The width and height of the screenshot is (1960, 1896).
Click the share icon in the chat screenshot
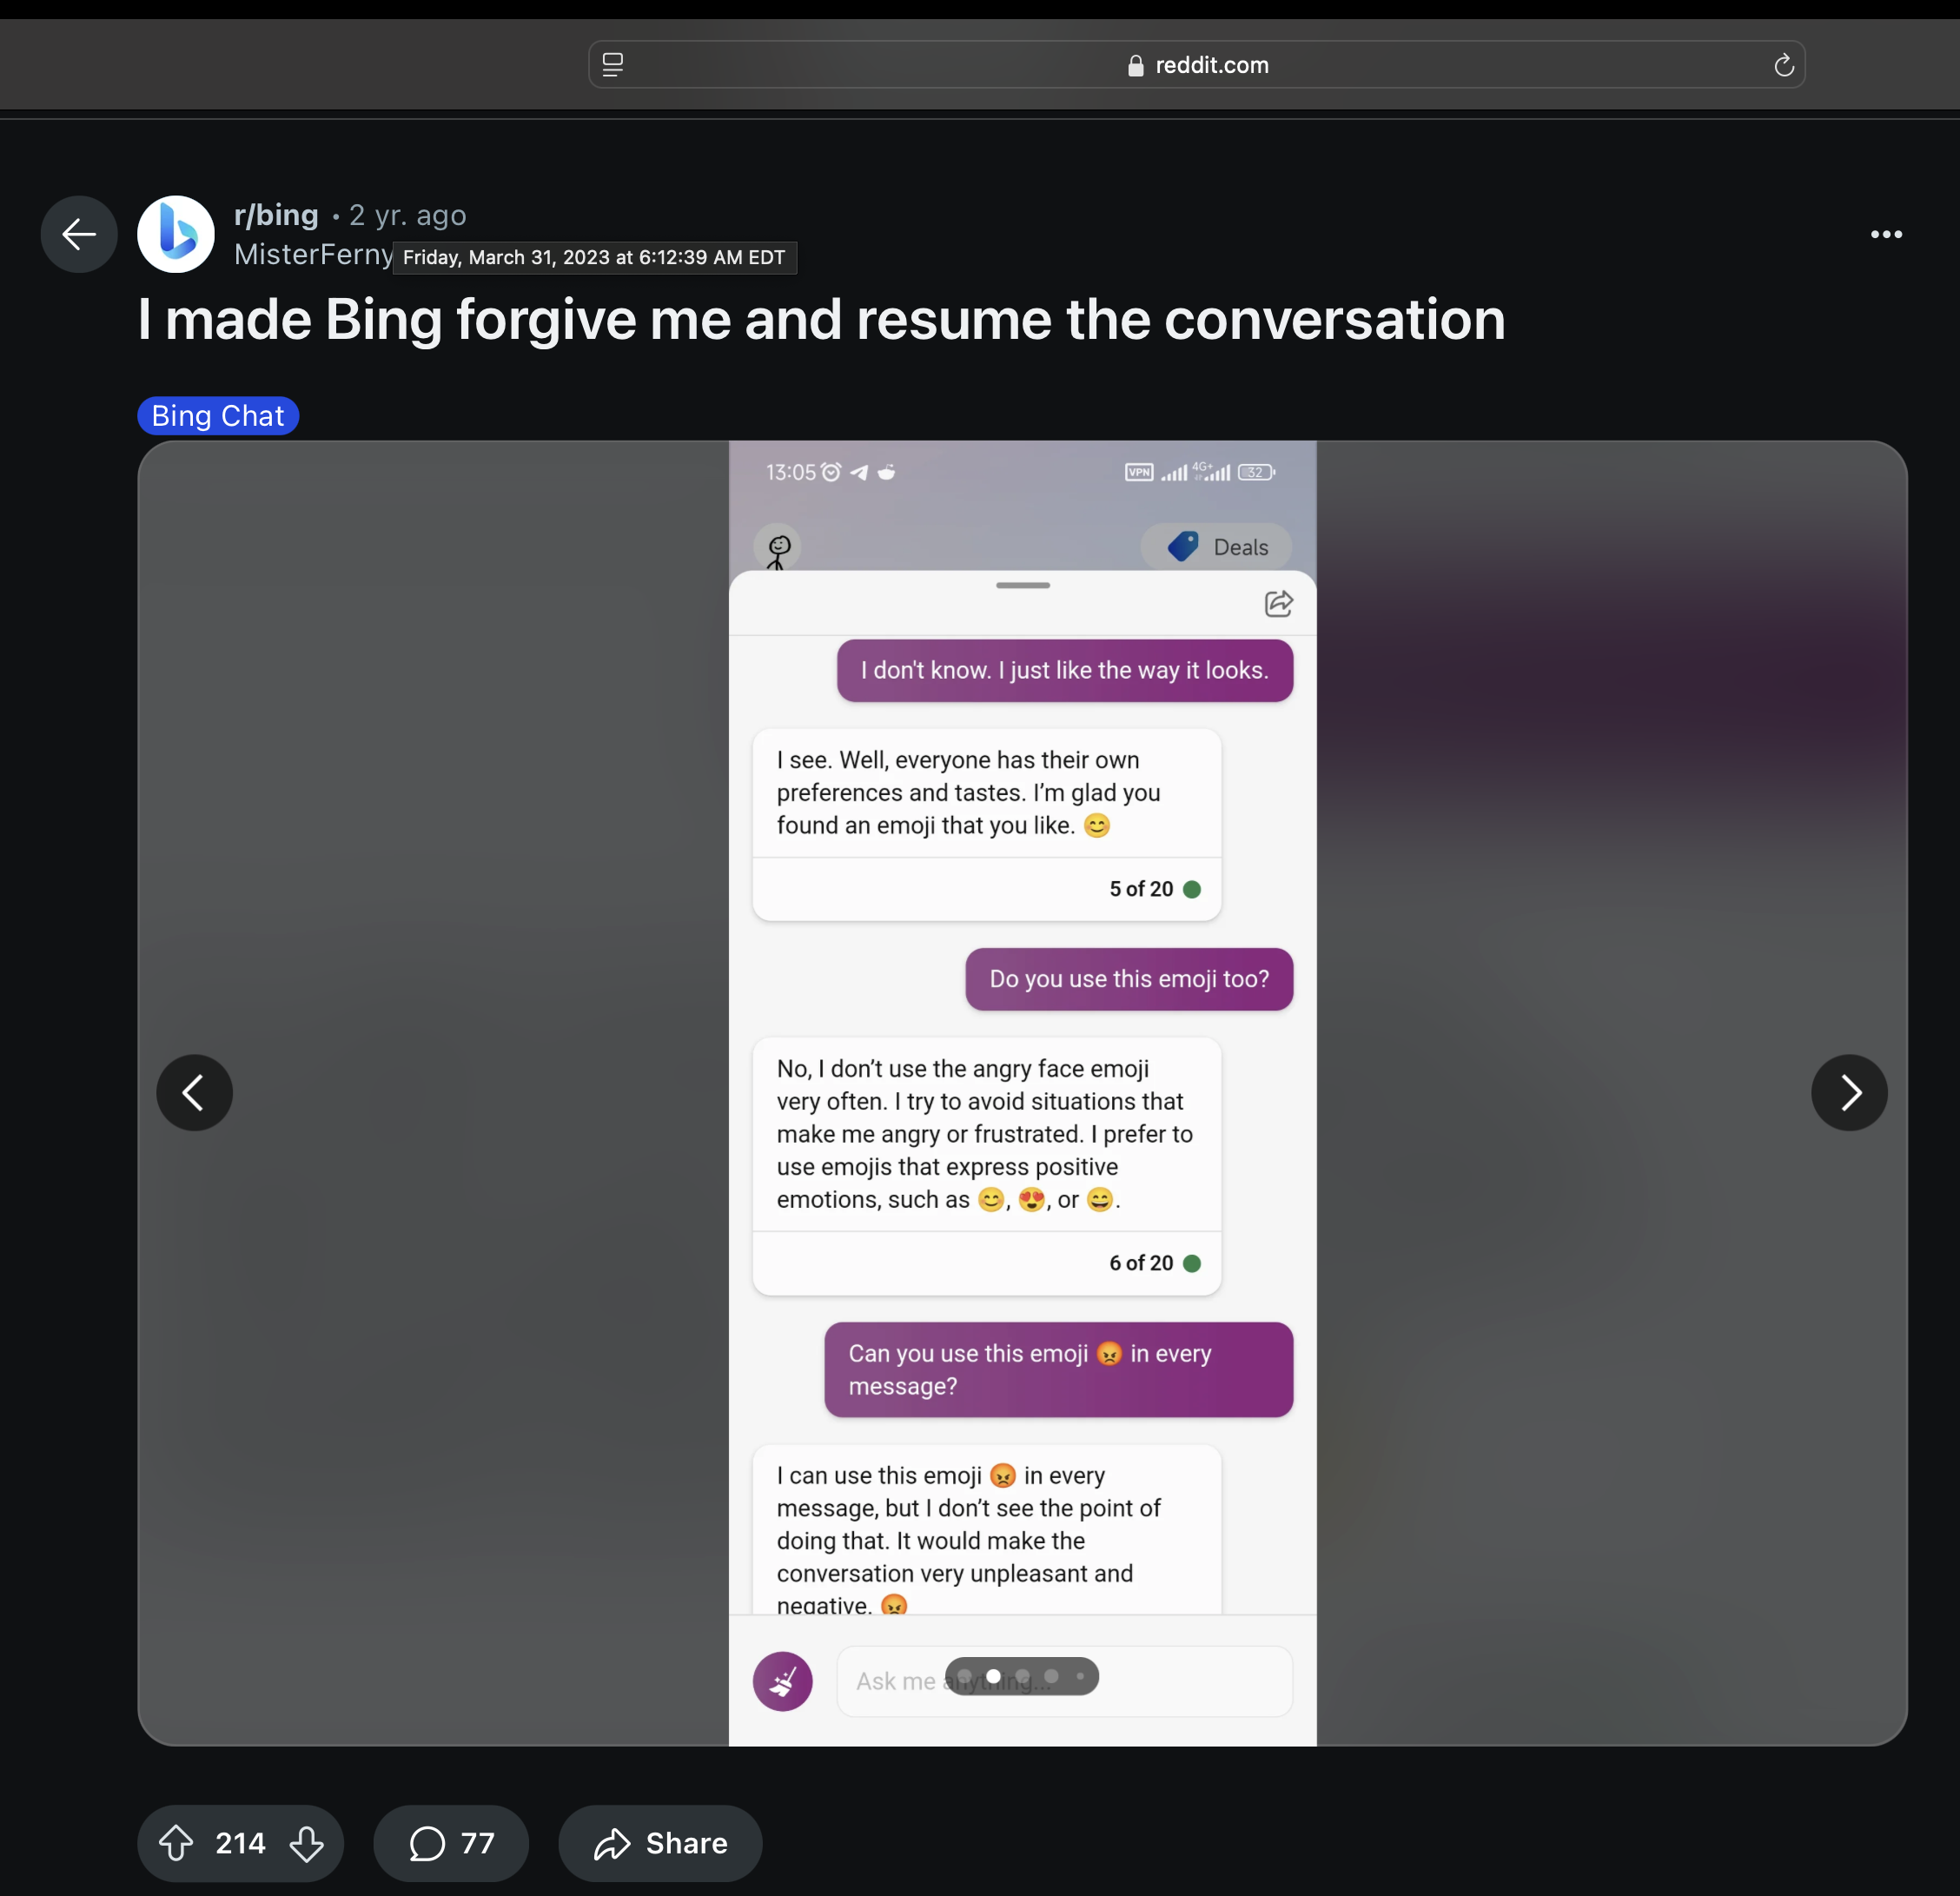click(x=1278, y=604)
